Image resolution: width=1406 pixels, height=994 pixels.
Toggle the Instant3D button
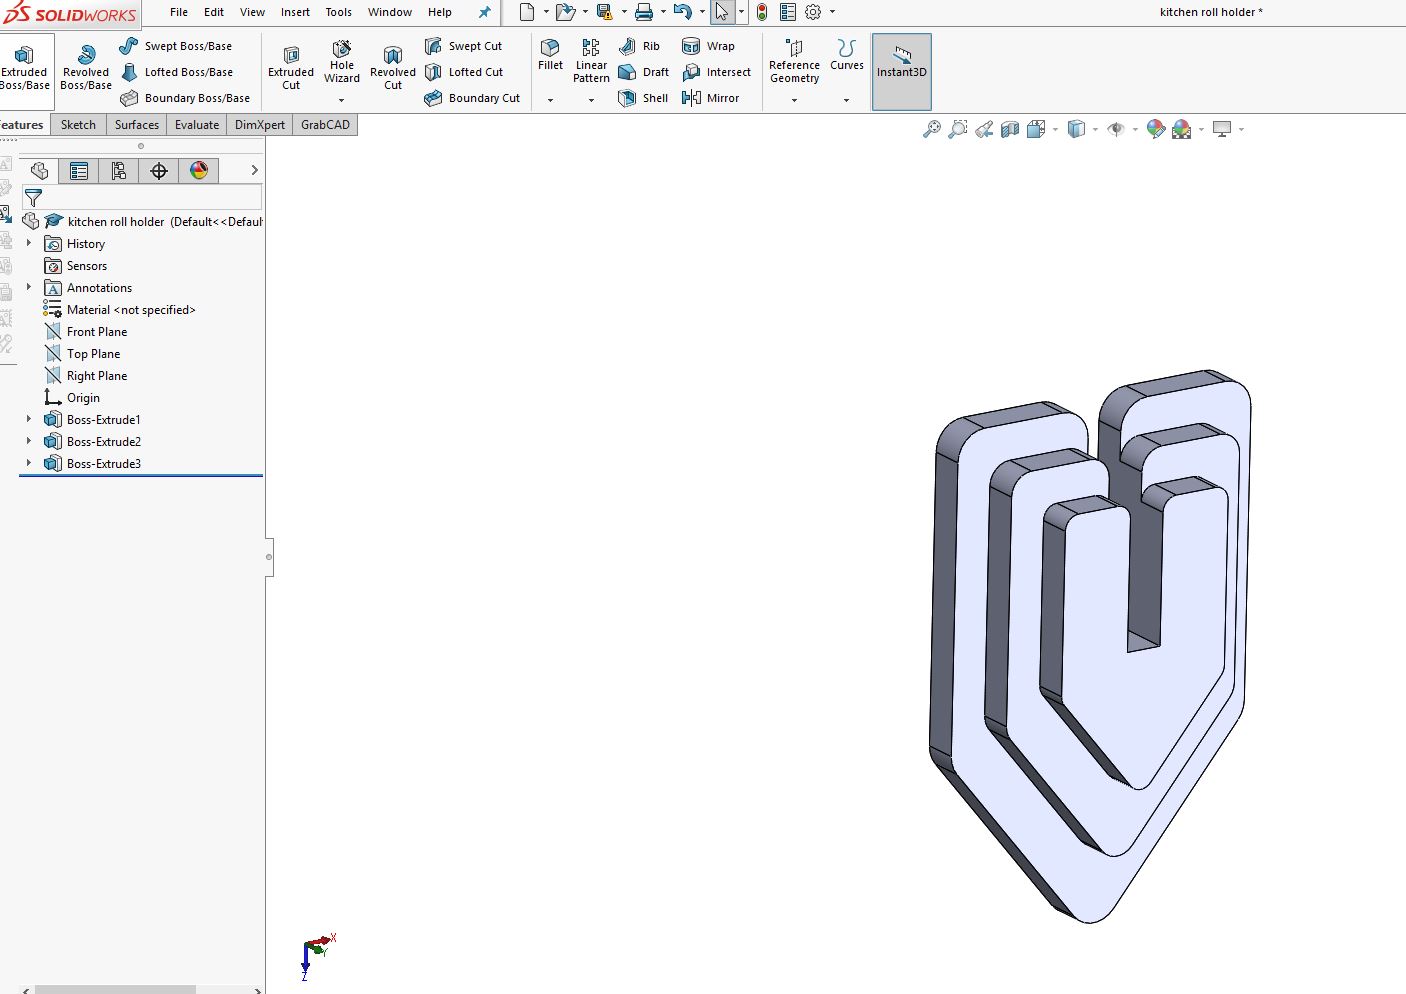coord(902,71)
